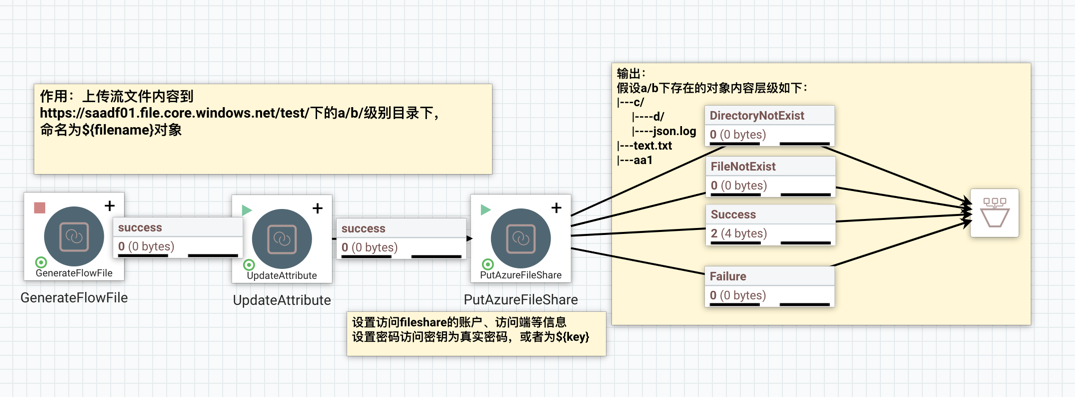Click green running indicator on PutAzureFileShare
Image resolution: width=1075 pixels, height=397 pixels.
pyautogui.click(x=486, y=209)
